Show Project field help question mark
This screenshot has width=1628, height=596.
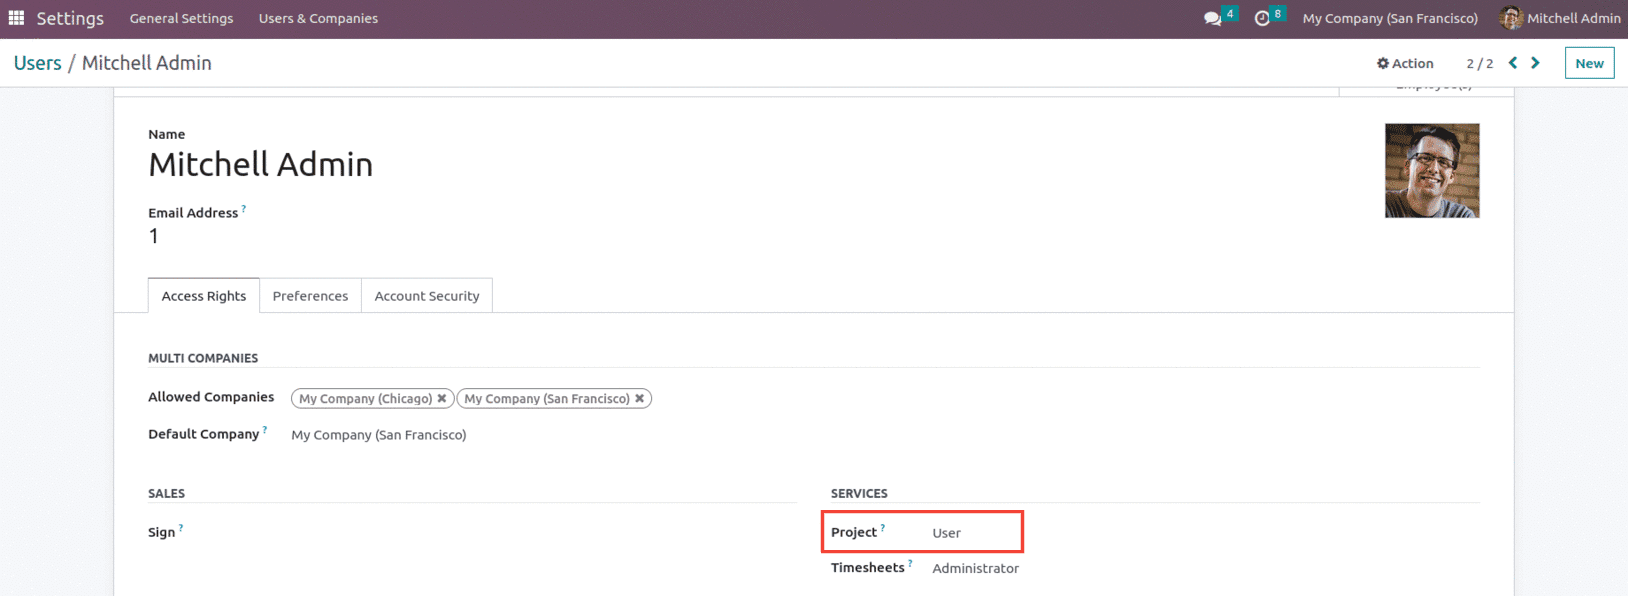[x=883, y=528]
